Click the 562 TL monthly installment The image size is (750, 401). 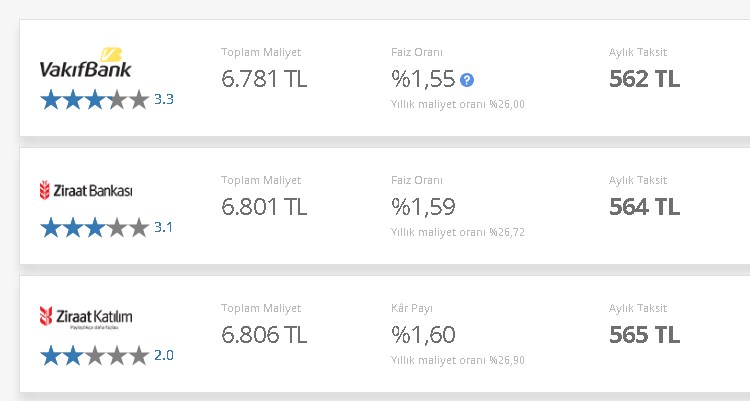coord(644,79)
